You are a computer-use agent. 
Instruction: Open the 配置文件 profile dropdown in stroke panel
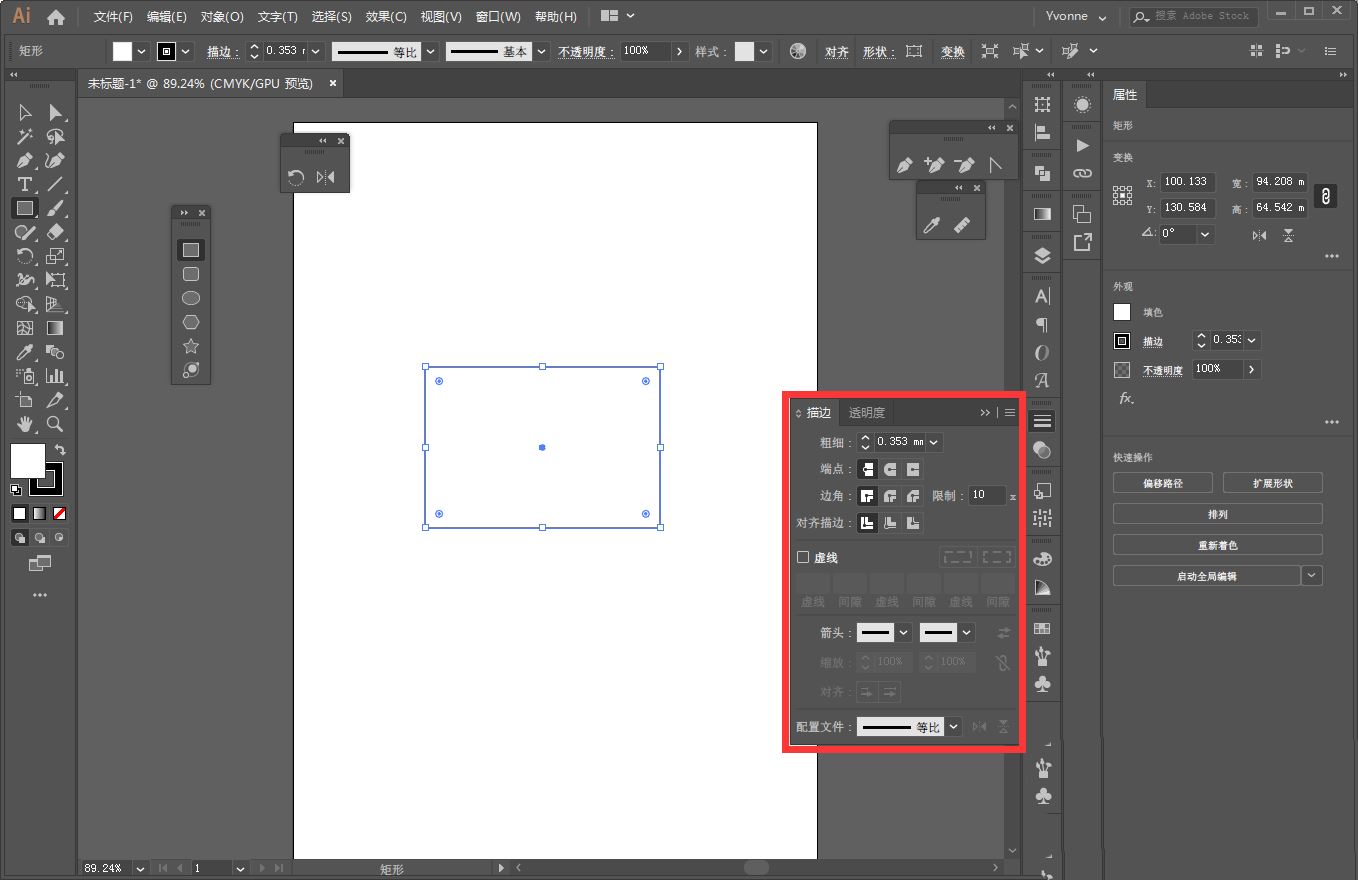[954, 727]
